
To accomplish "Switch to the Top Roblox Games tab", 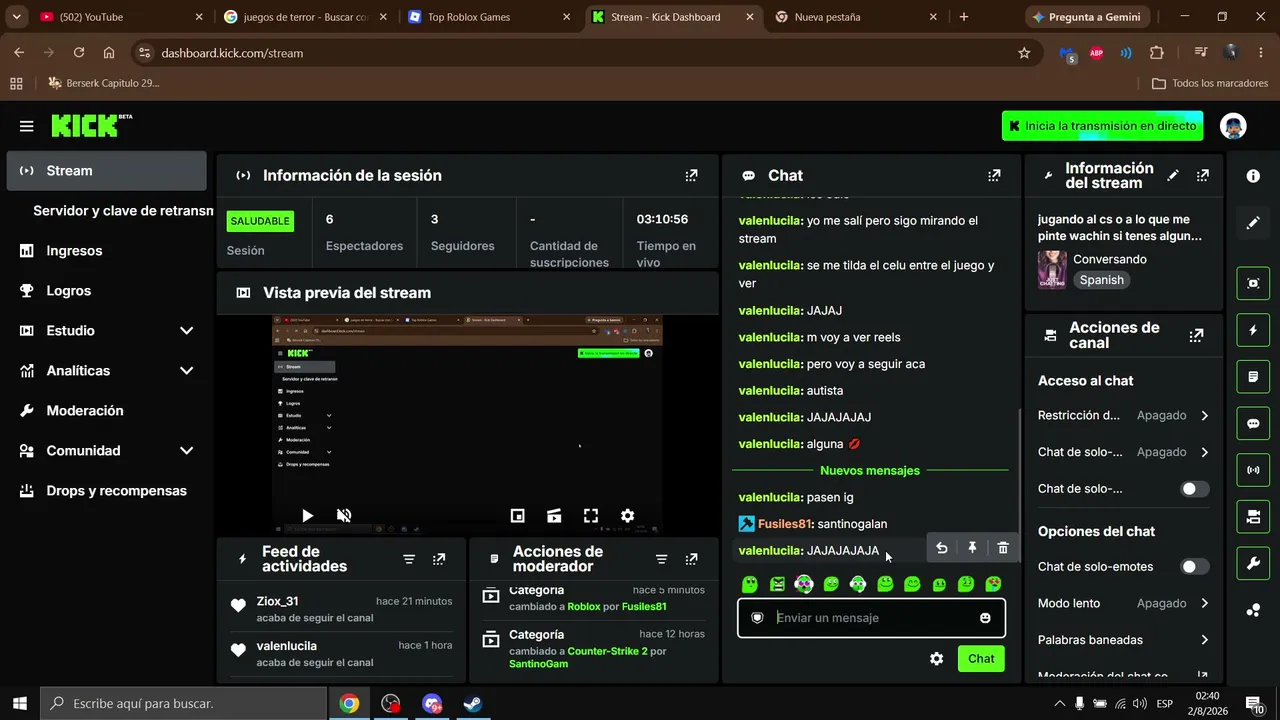I will point(489,17).
